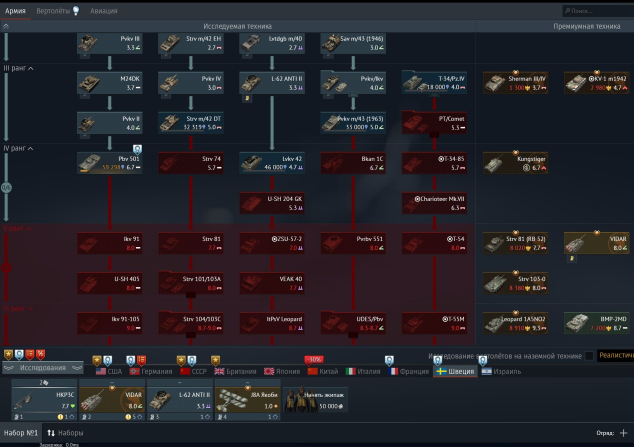Toggle the flights on ground vehicles checkbox
Viewport: 634px width, 447px height.
tap(590, 356)
